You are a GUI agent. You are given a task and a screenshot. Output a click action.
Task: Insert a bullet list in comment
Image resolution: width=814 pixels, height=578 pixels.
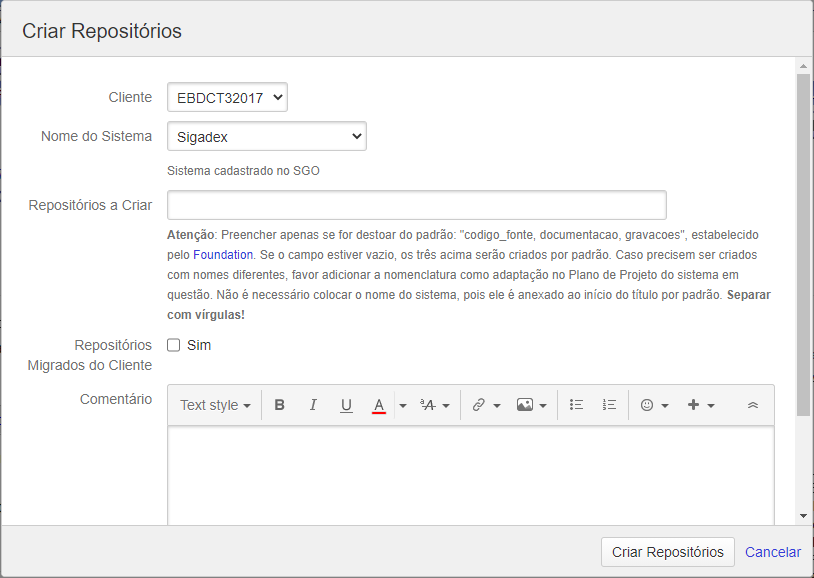(576, 405)
